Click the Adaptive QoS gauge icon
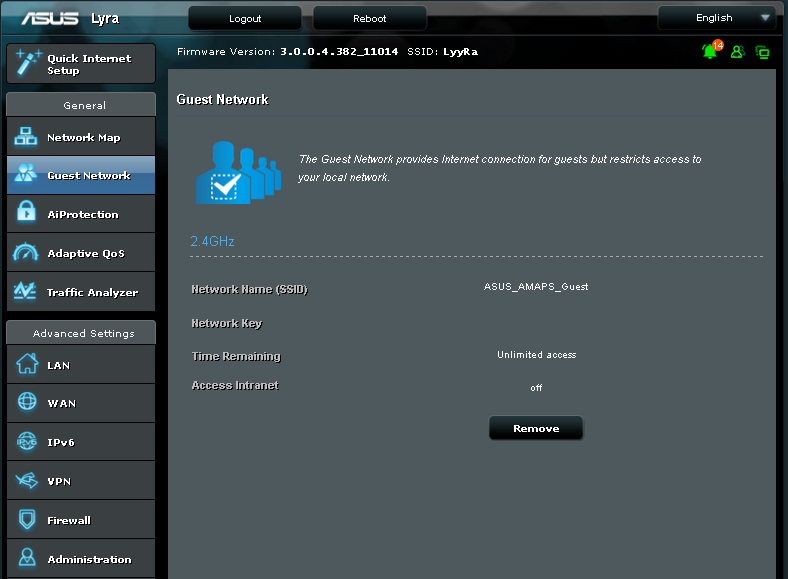788x579 pixels. pyautogui.click(x=26, y=253)
